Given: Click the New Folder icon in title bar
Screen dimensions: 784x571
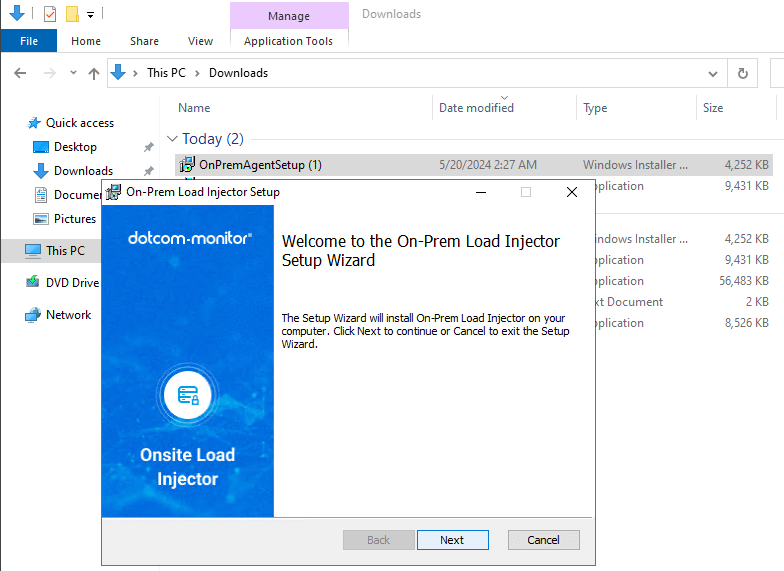Looking at the screenshot, I should 72,14.
